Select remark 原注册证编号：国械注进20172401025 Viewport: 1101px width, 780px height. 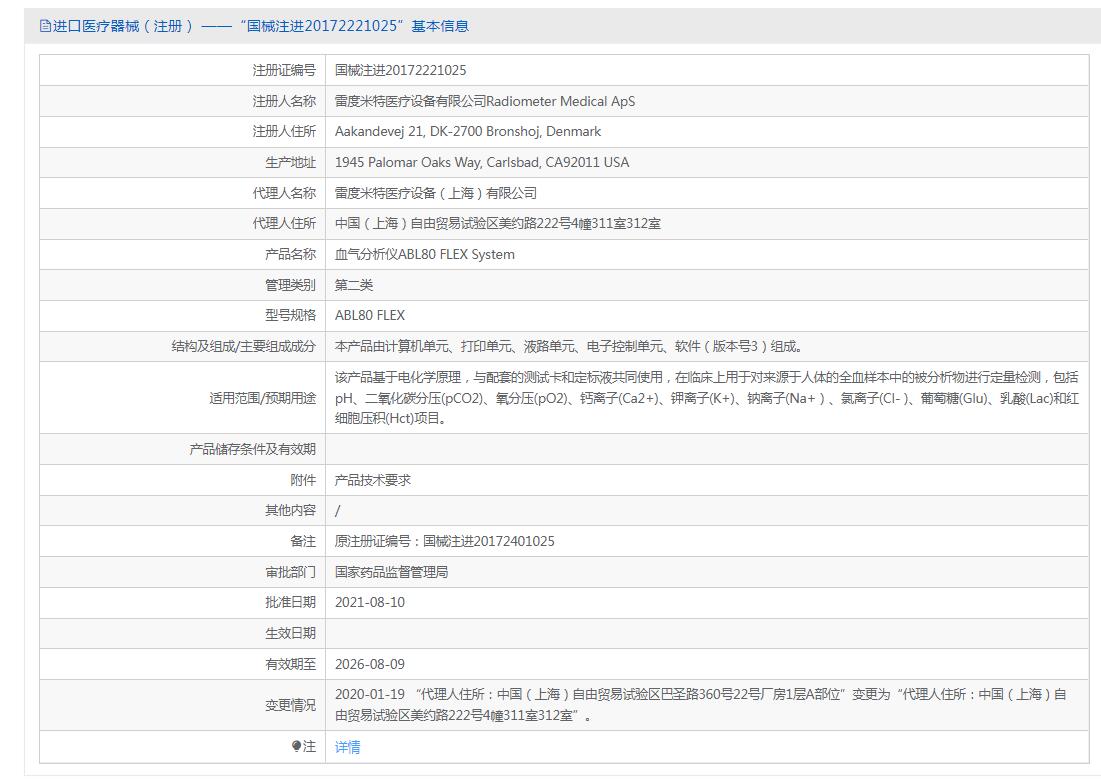point(444,541)
